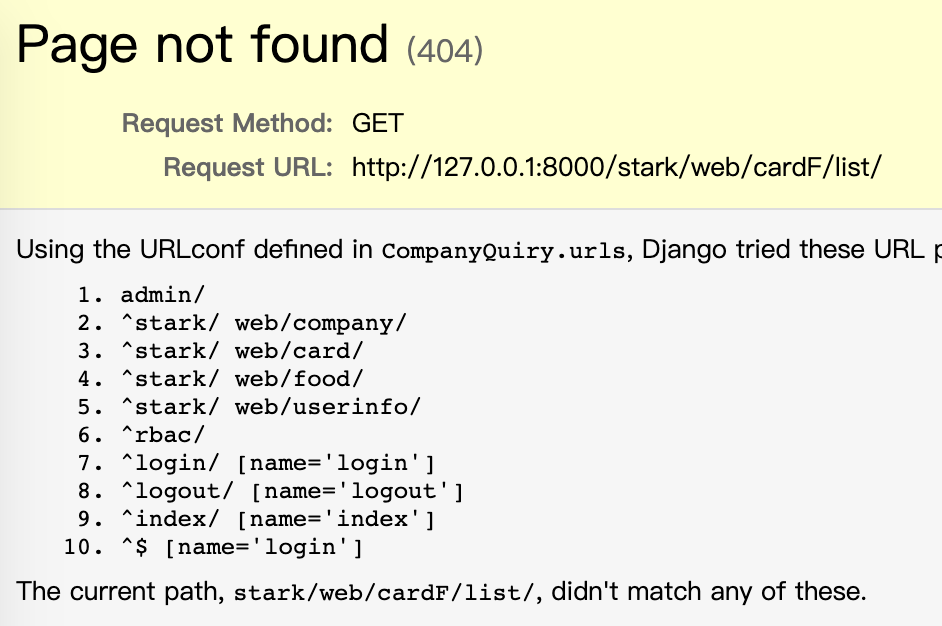This screenshot has height=626, width=942.
Task: Click the web/food/ pattern line
Action: coord(242,379)
